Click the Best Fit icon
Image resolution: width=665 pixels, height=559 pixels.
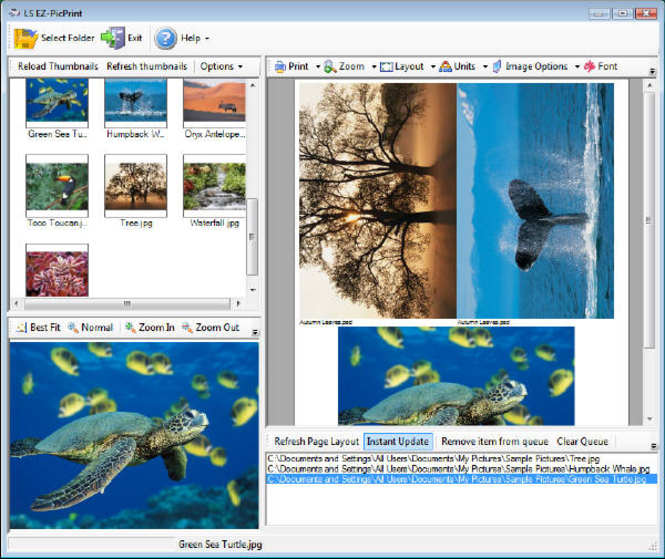[x=22, y=327]
